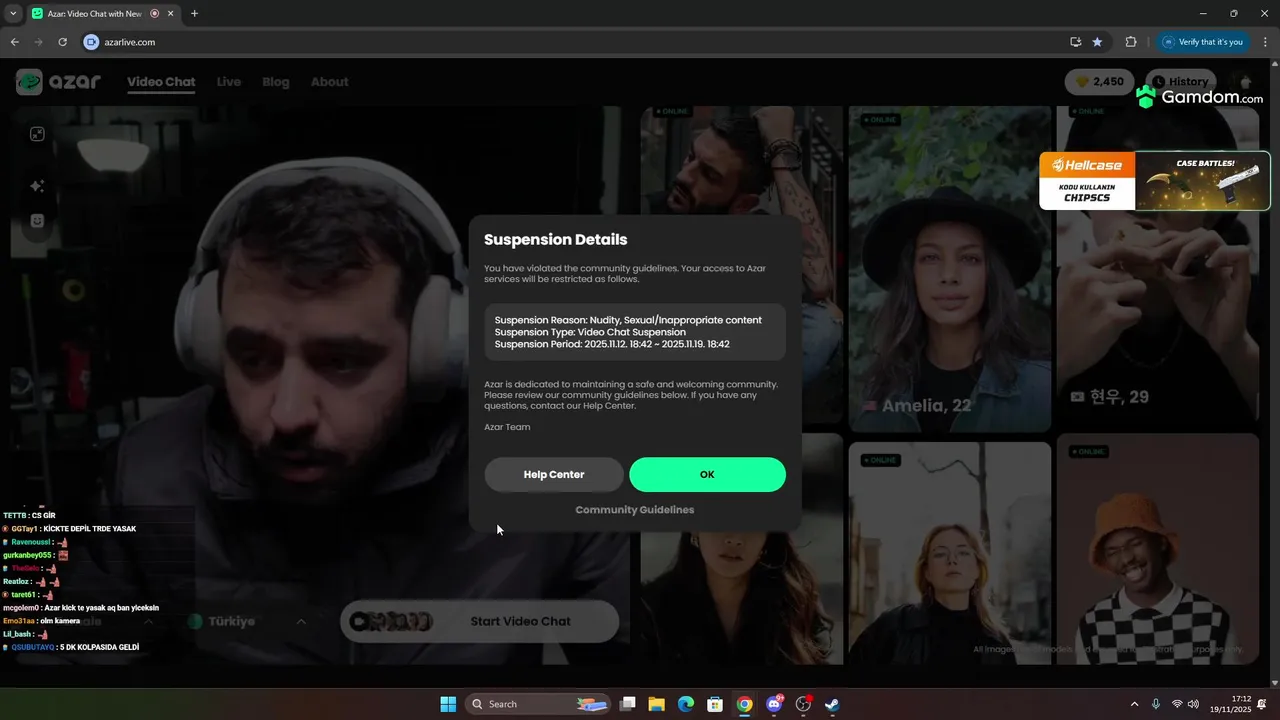Viewport: 1280px width, 720px height.
Task: Click the Azar logo in the header
Action: [59, 82]
